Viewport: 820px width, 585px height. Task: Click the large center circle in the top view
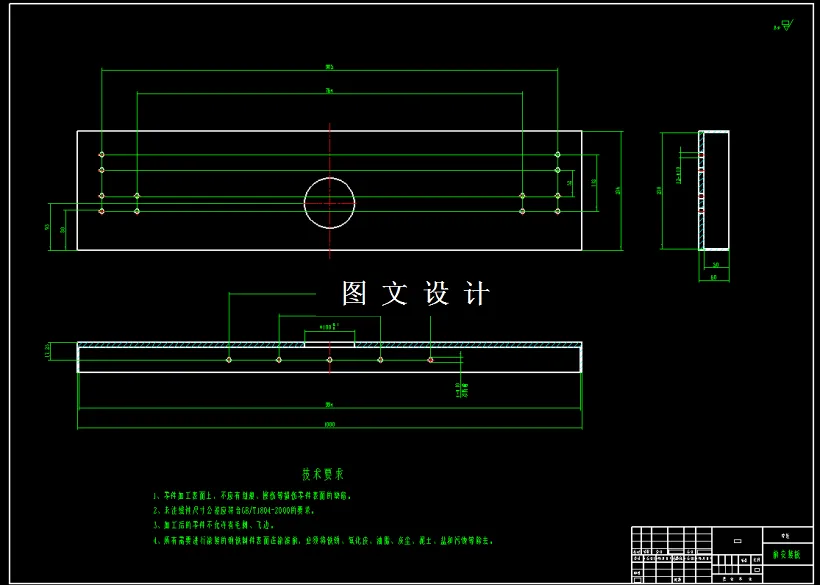point(329,203)
